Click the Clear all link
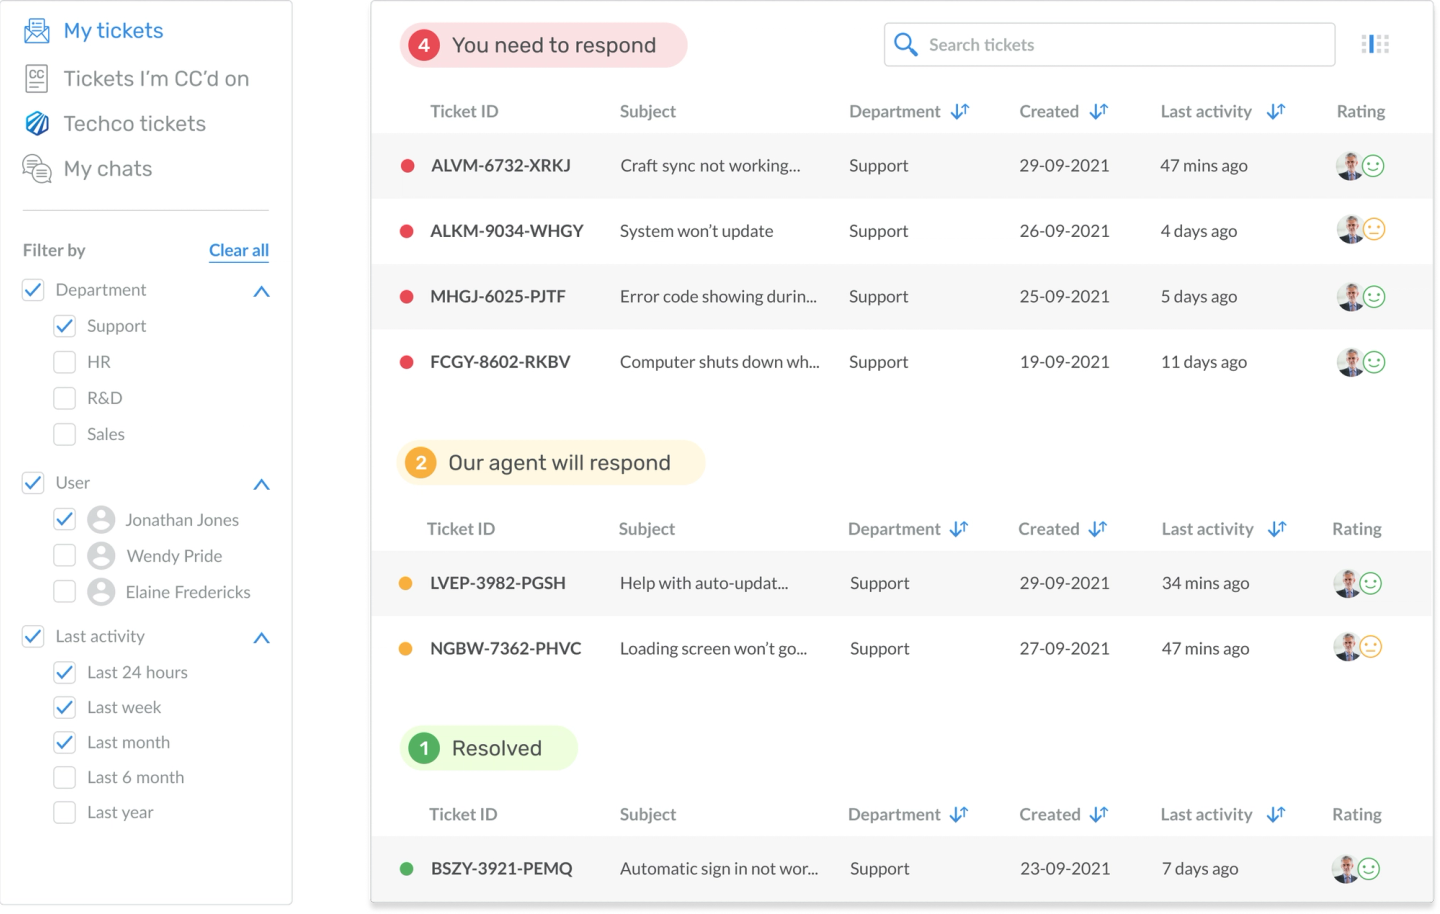This screenshot has height=914, width=1440. tap(239, 250)
